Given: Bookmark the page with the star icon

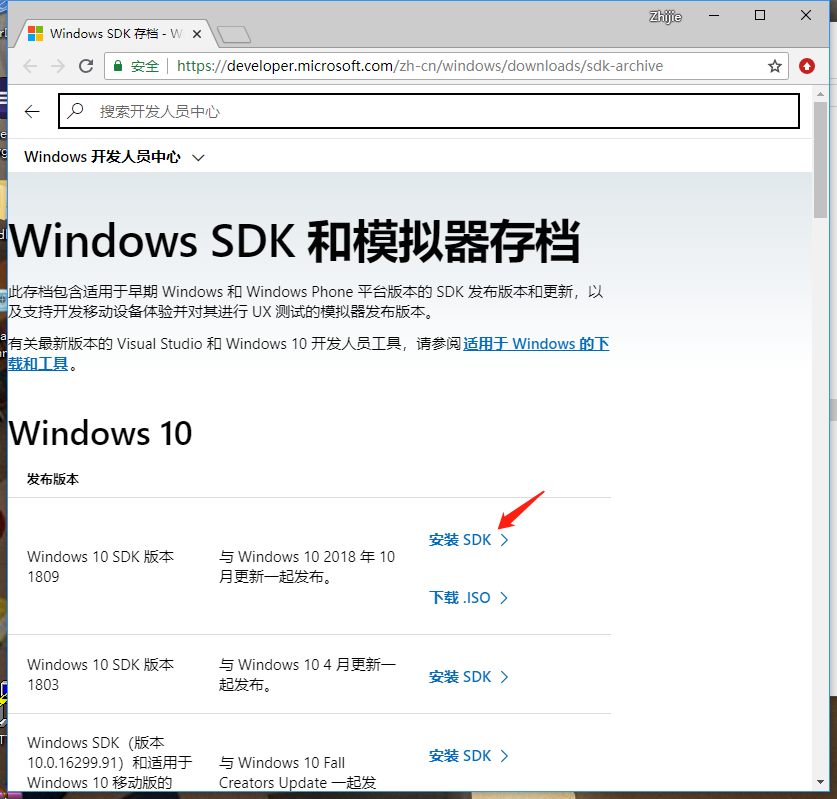Looking at the screenshot, I should click(x=775, y=66).
